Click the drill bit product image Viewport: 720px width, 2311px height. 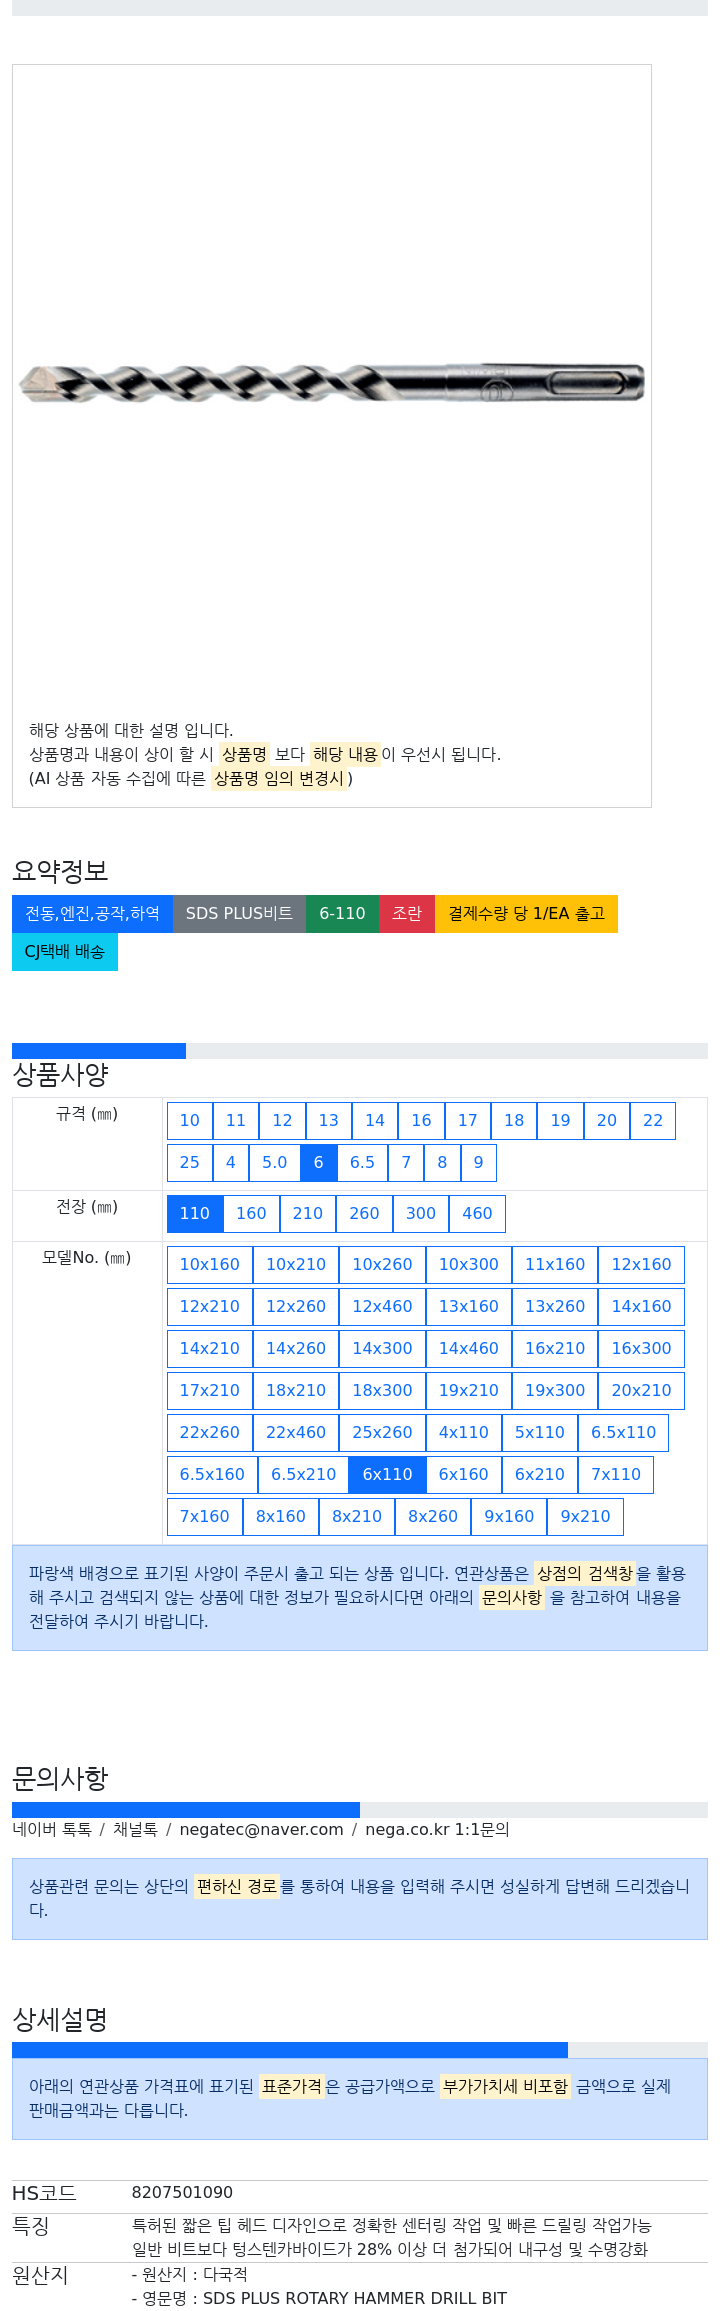click(331, 383)
